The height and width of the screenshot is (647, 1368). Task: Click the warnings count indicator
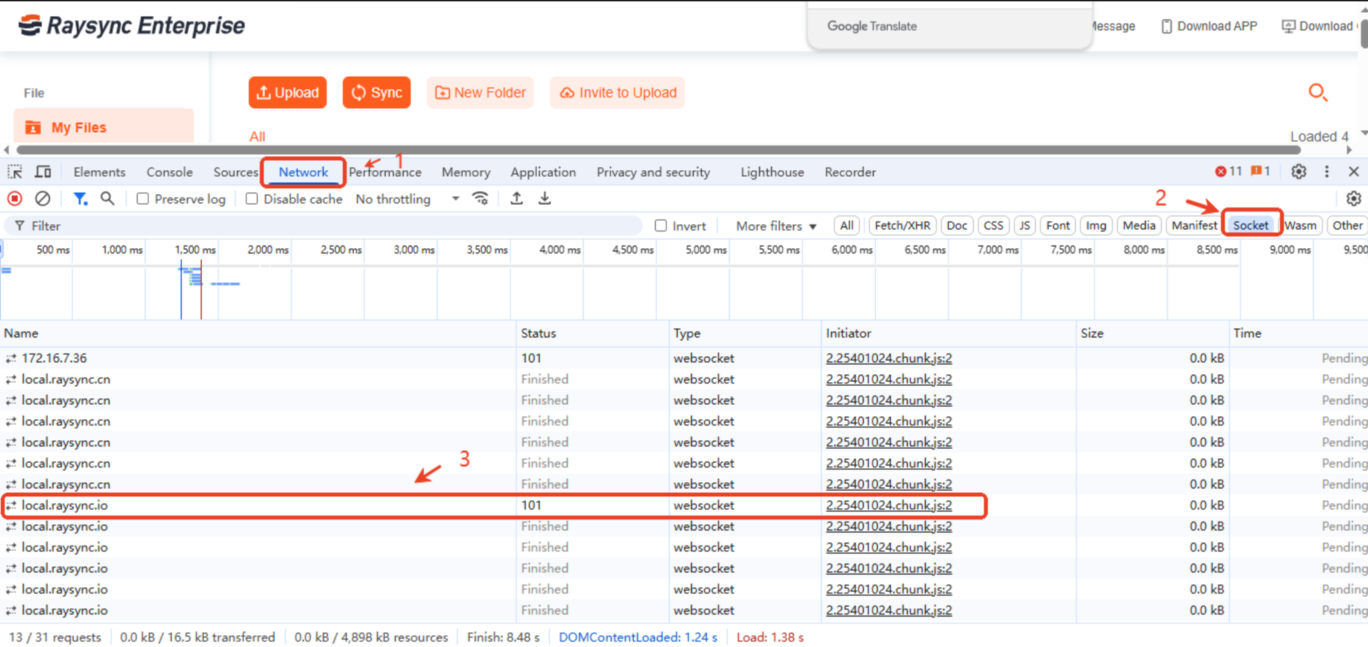coord(1260,172)
